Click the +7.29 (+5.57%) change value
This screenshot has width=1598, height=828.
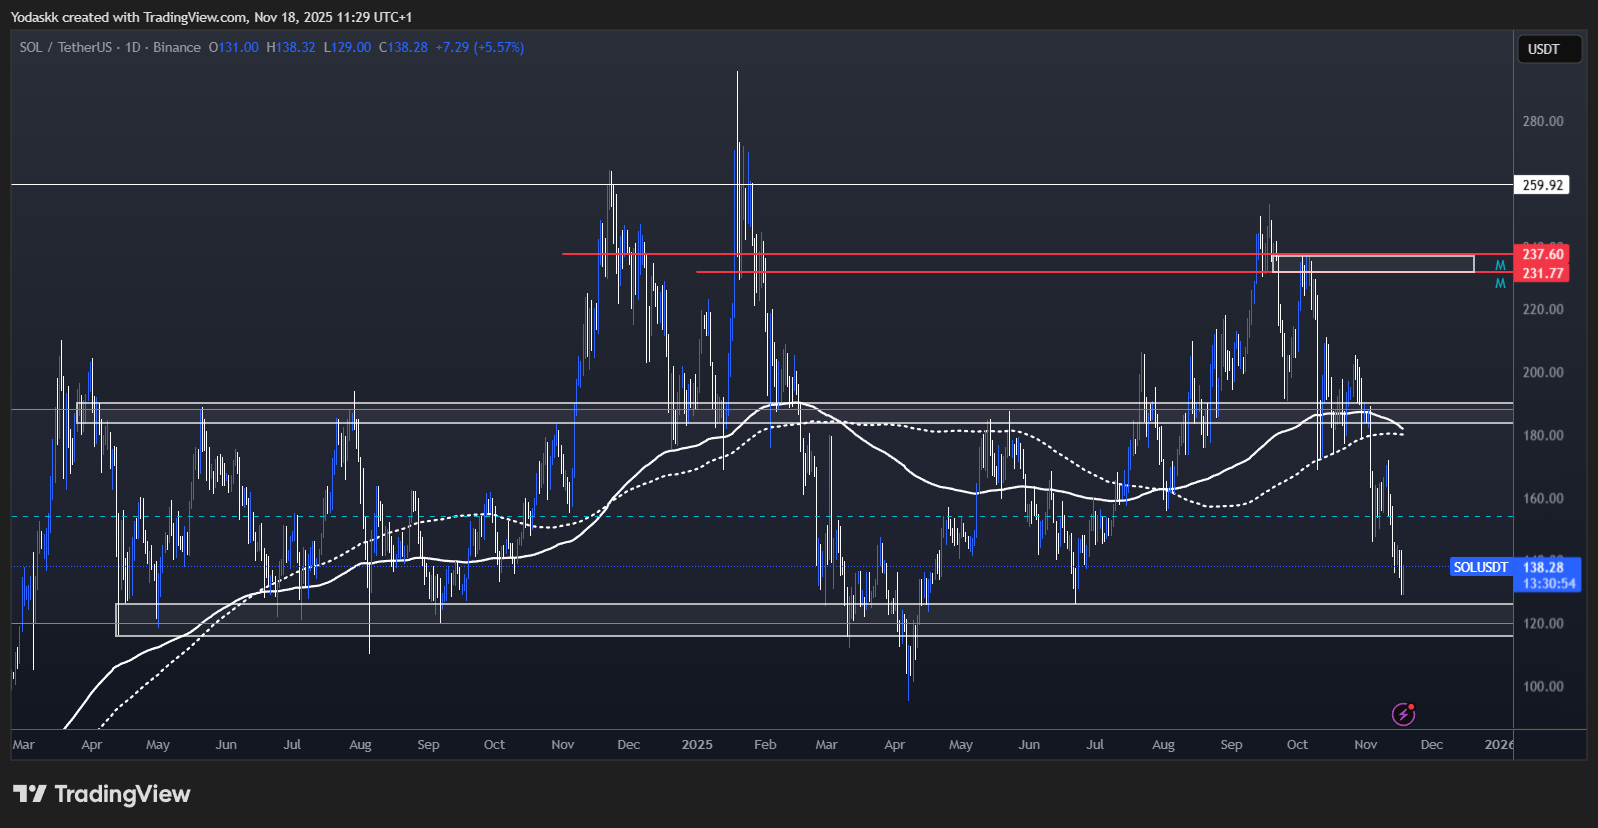(480, 47)
